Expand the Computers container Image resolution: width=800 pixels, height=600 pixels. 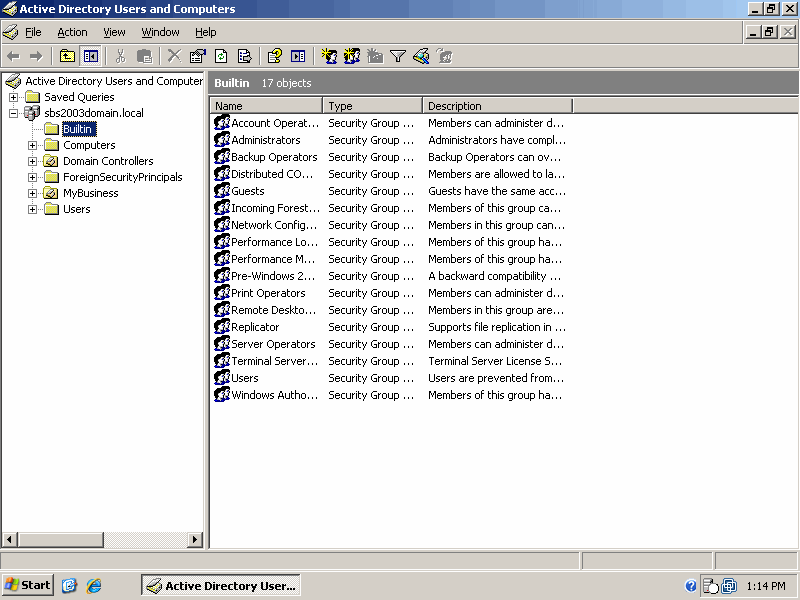[33, 145]
